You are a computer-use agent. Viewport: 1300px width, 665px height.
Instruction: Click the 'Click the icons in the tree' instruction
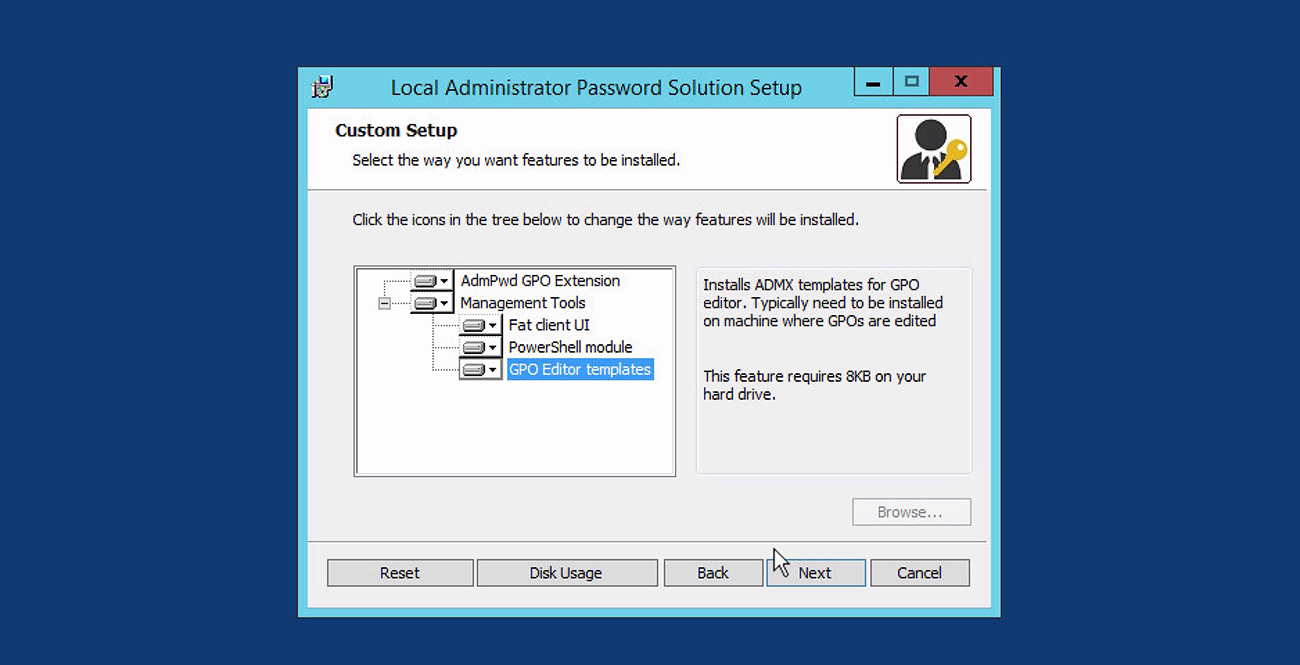coord(605,219)
